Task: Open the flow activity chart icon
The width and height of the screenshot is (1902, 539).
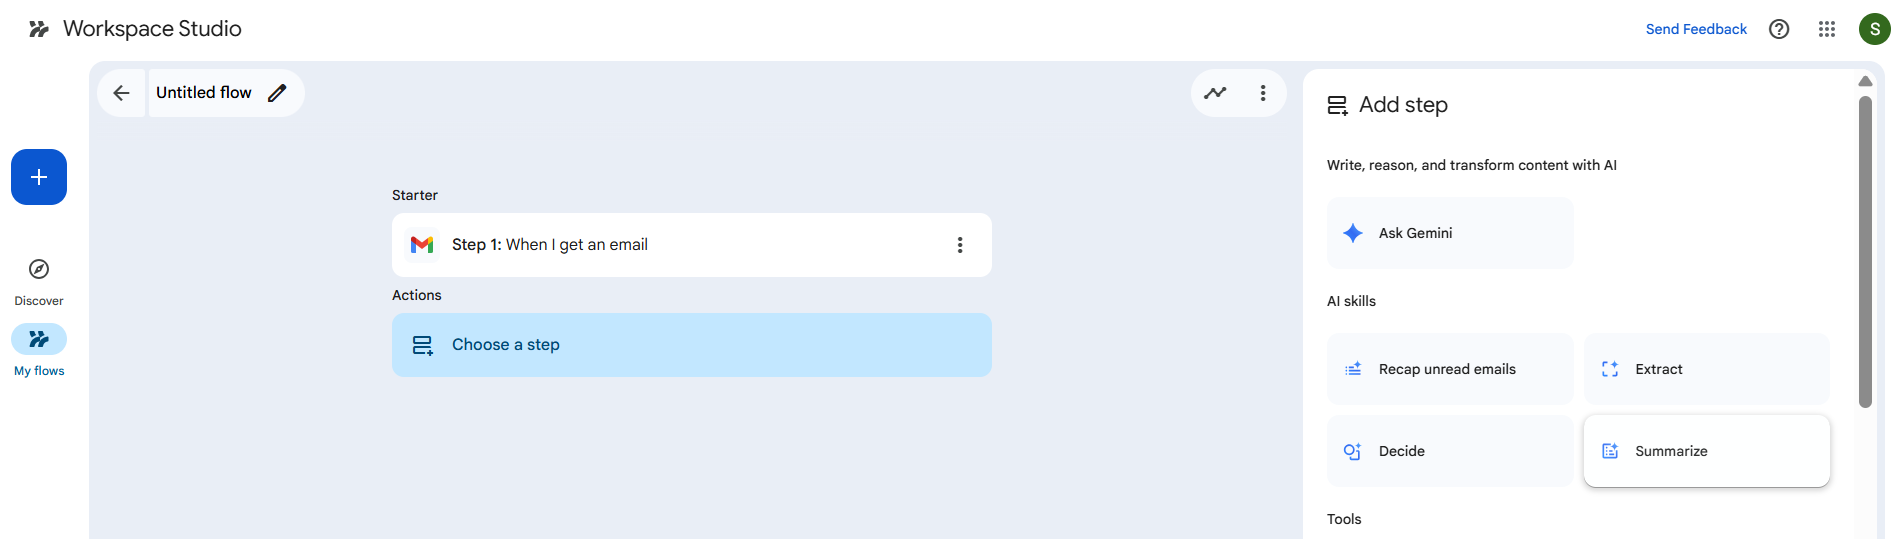Action: [x=1215, y=93]
